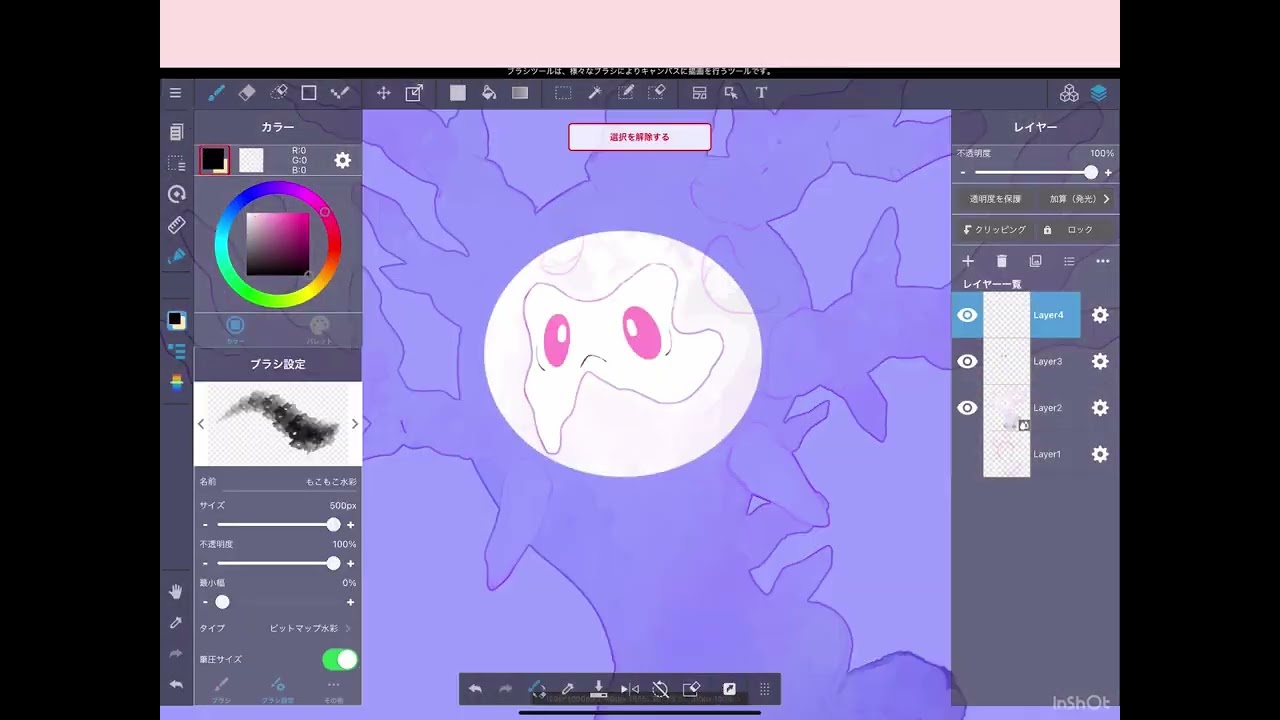
Task: Select the black foreground color swatch
Action: tap(214, 160)
